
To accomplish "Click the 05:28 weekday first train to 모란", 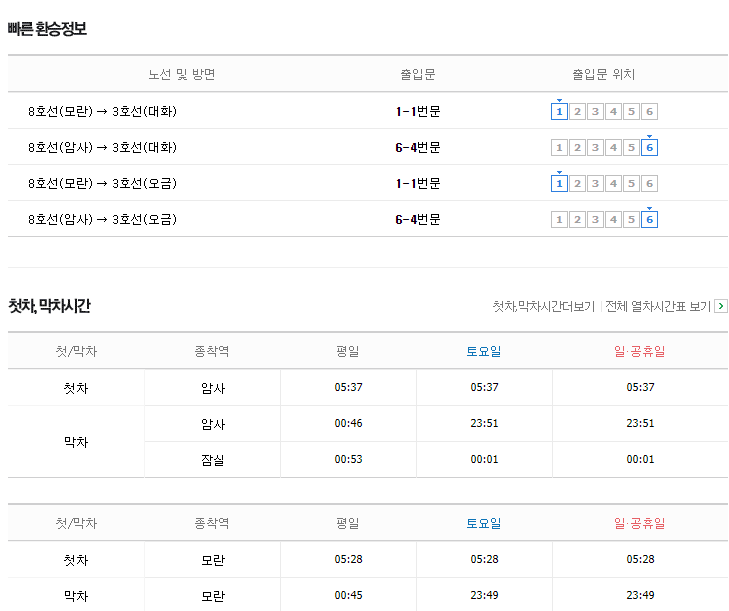I will [x=348, y=559].
